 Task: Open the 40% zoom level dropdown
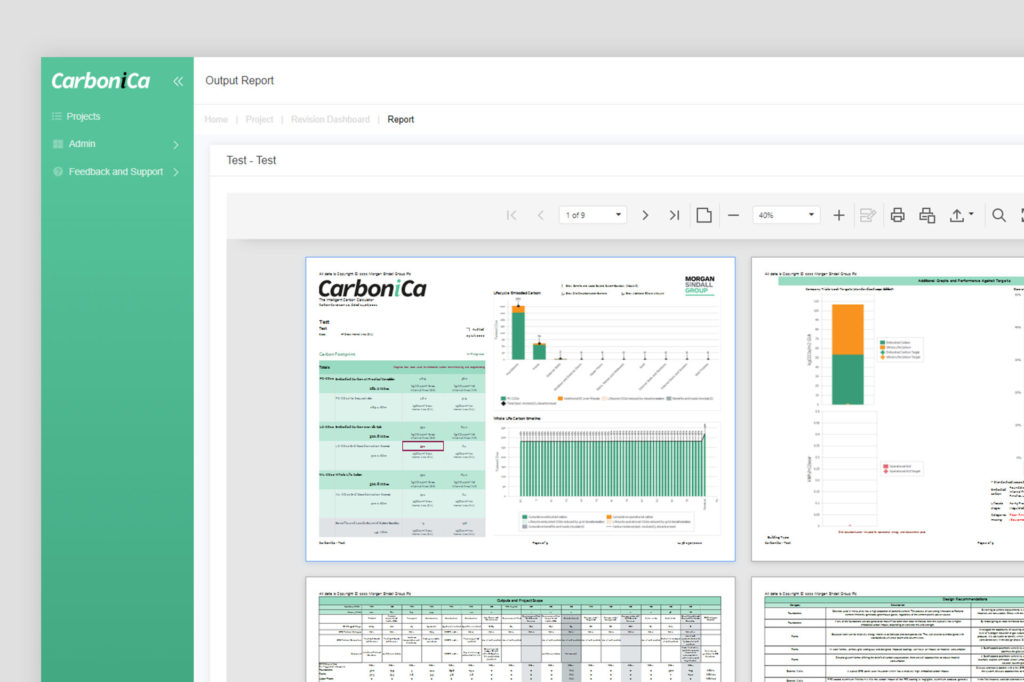(x=786, y=215)
